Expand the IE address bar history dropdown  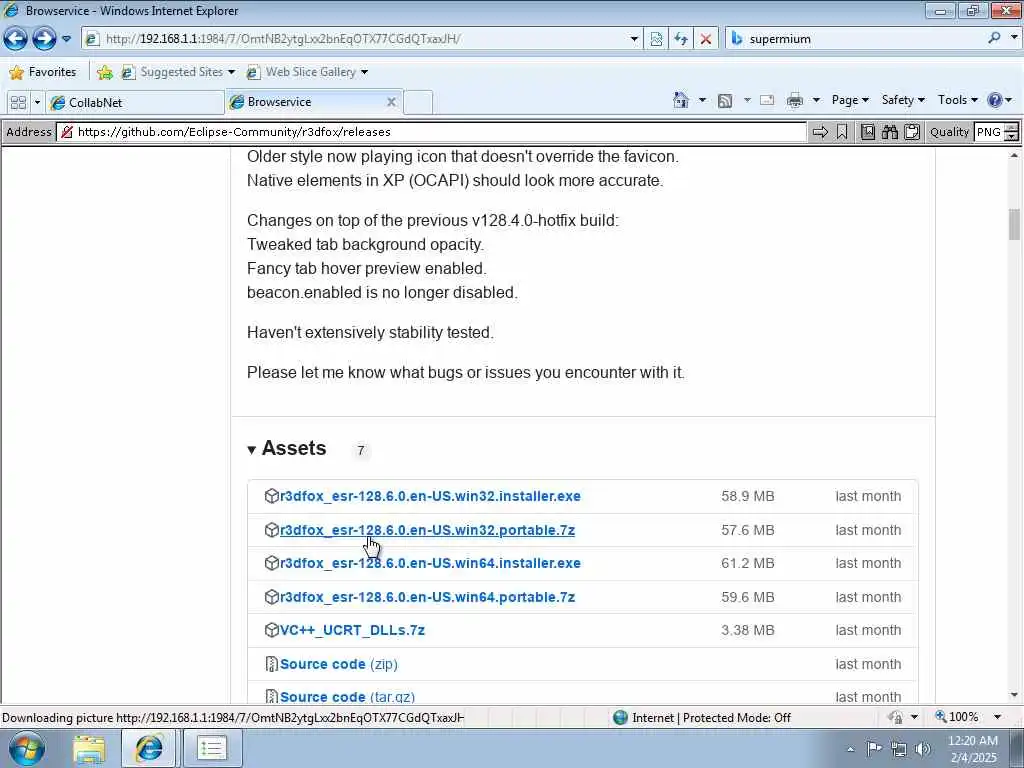[633, 39]
